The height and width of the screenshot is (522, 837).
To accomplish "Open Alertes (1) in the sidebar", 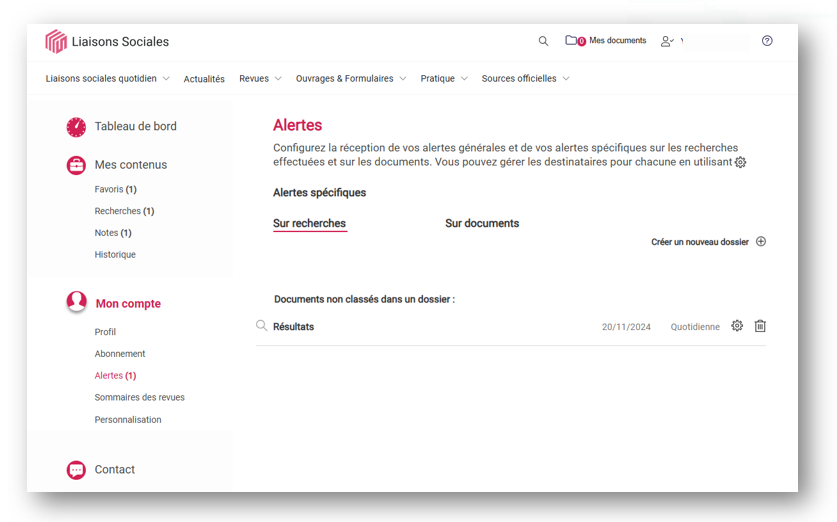I will click(115, 376).
